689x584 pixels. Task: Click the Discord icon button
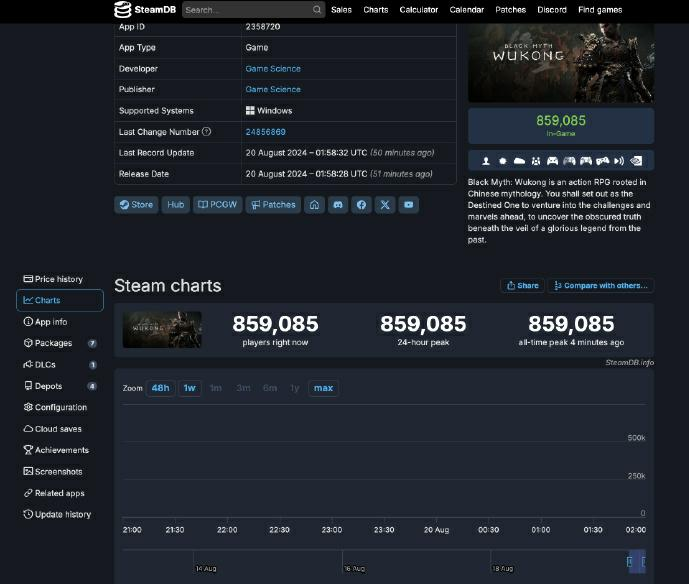(338, 205)
